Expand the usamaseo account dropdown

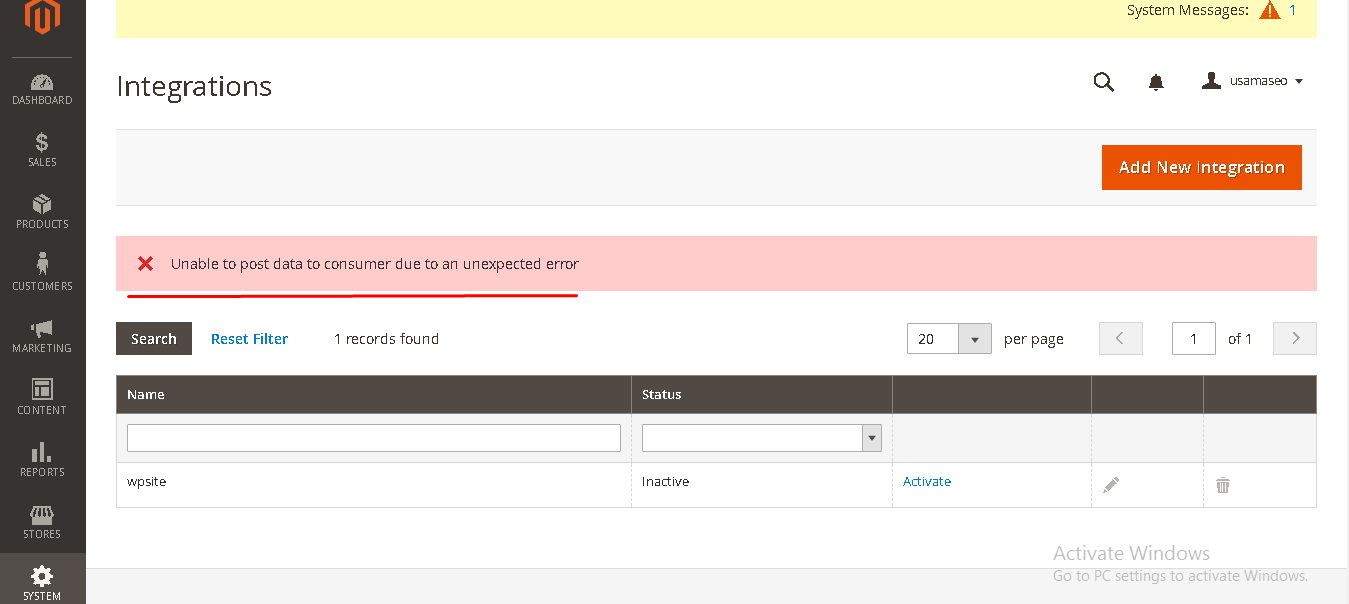click(x=1253, y=81)
